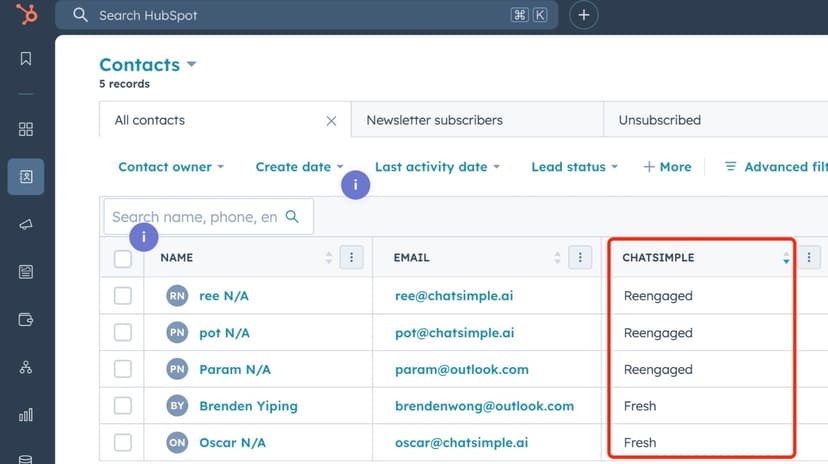Open the Commerce wallet sidebar icon

click(x=26, y=319)
